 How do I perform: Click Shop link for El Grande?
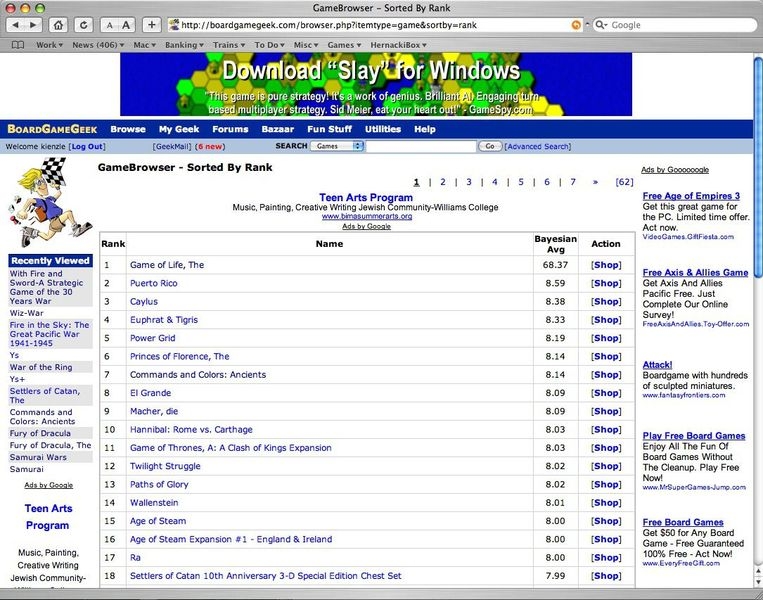click(x=606, y=393)
